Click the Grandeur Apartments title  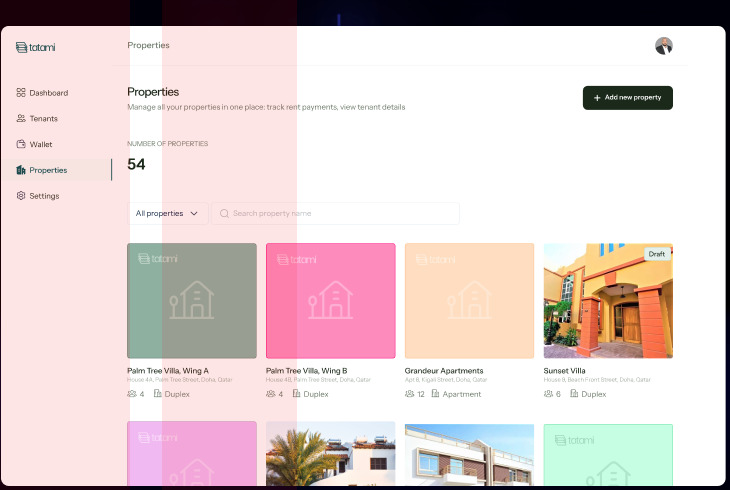(444, 371)
